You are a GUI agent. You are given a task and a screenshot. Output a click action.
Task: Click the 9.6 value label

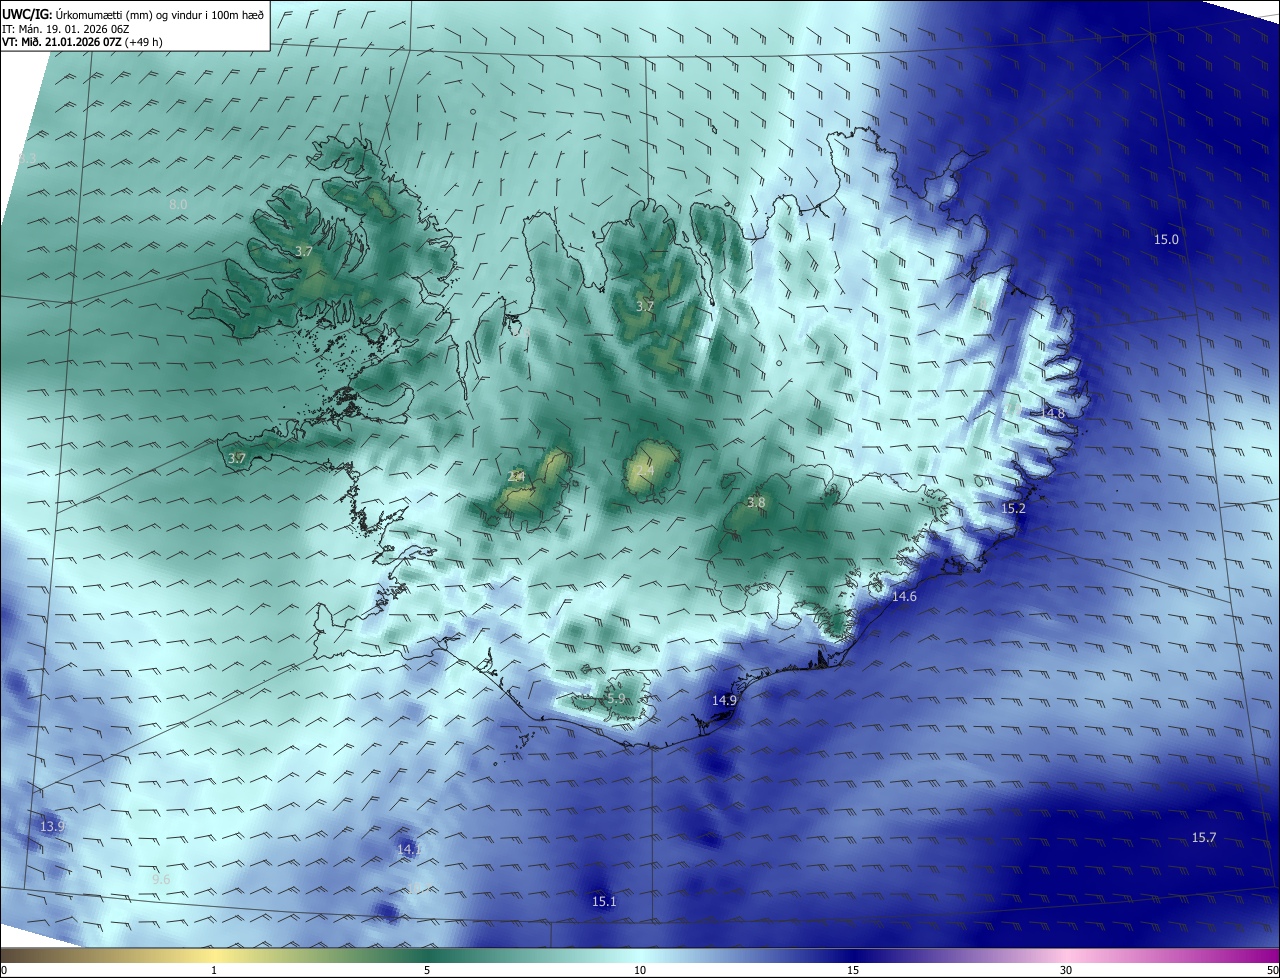click(x=161, y=880)
